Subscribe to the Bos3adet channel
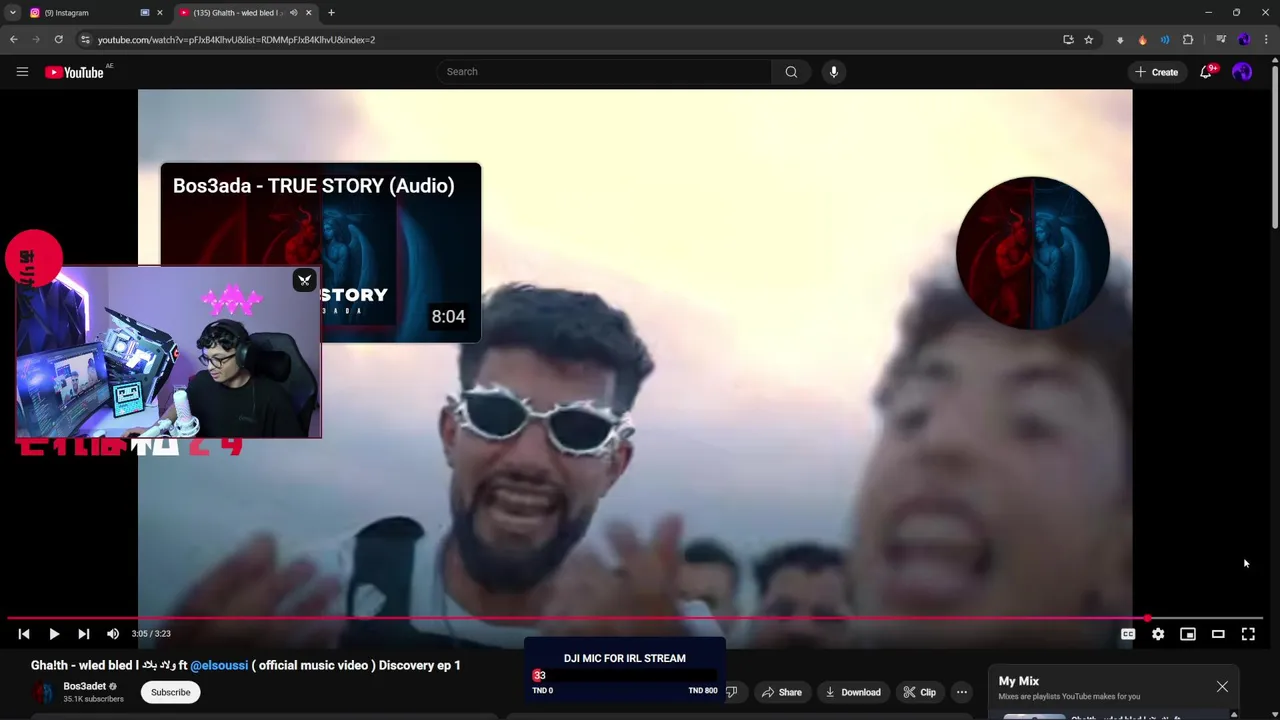Screen dimensions: 1280x720 tap(170, 692)
